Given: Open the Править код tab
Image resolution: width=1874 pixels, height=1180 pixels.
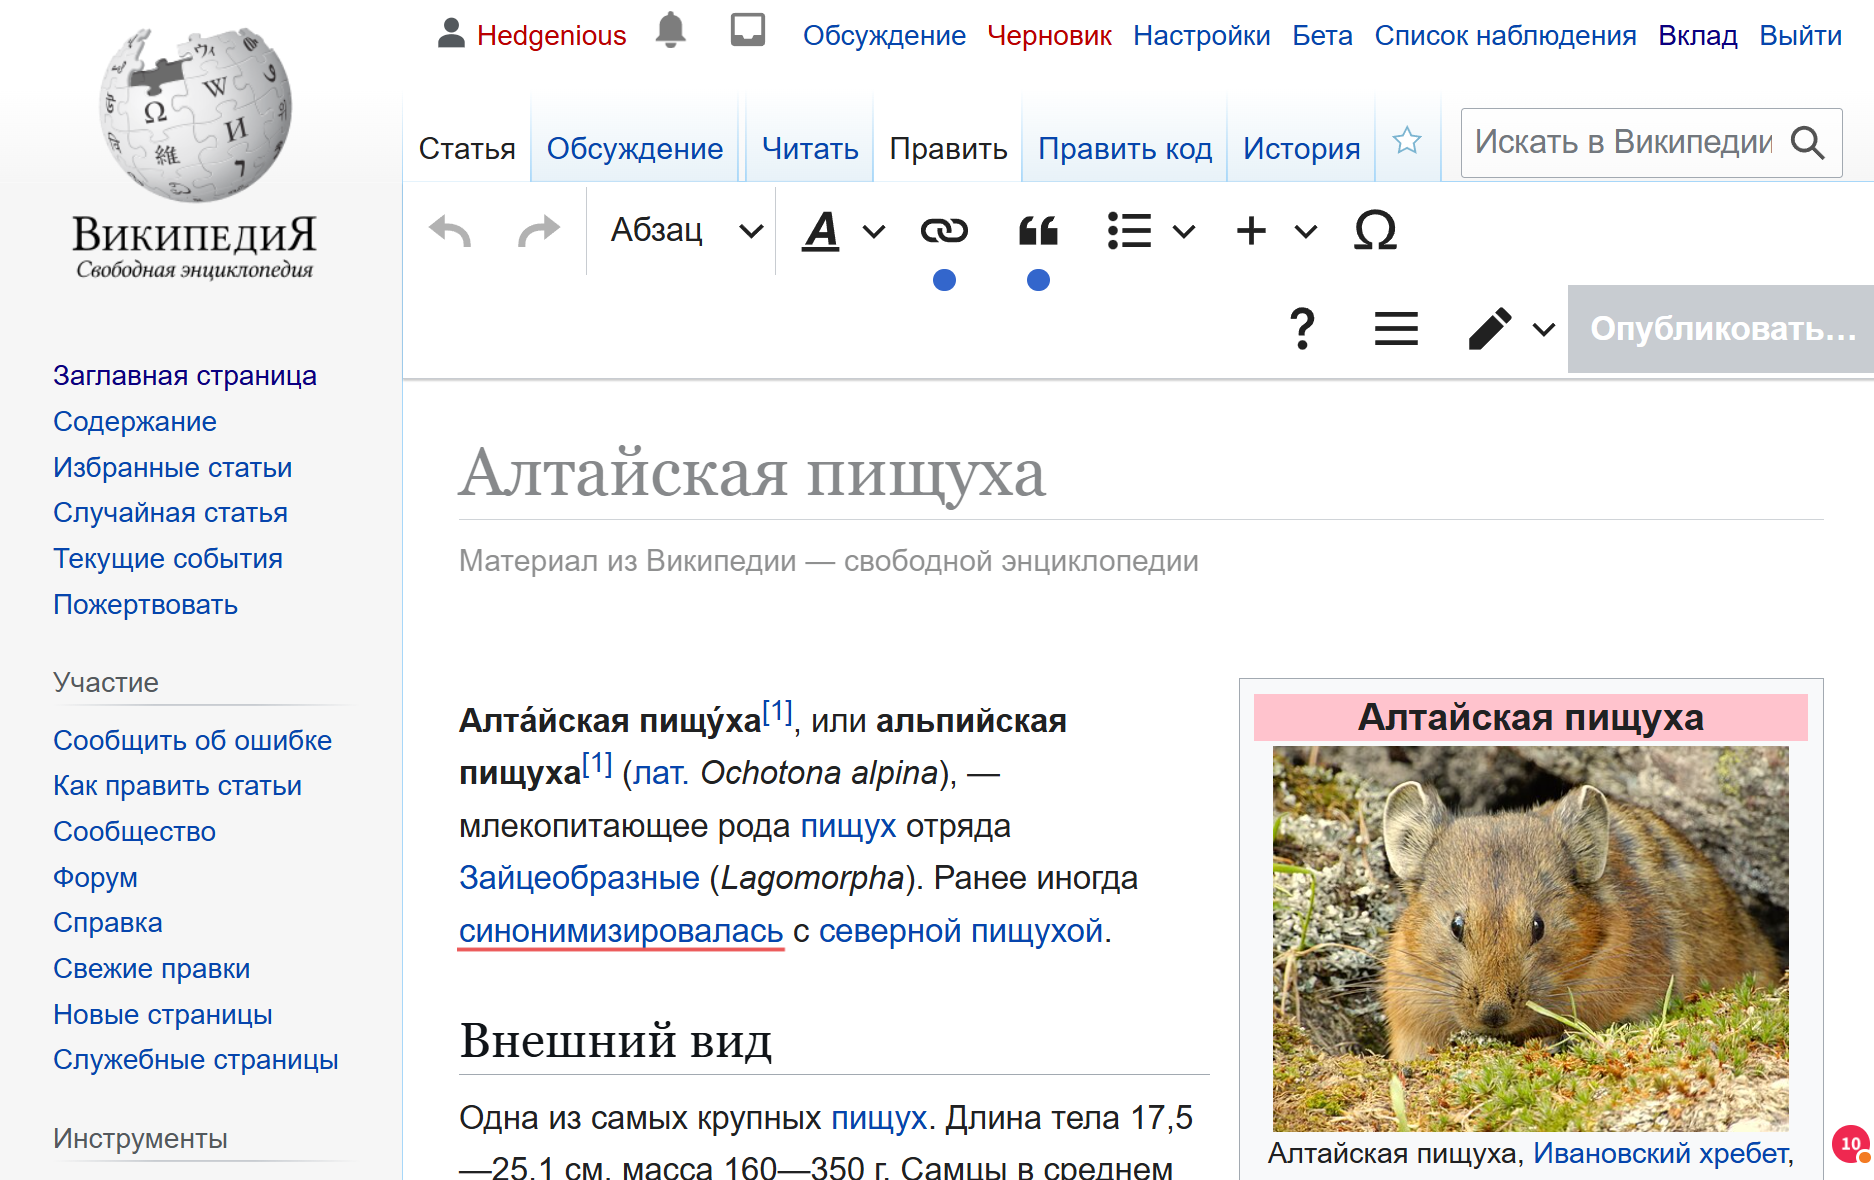Looking at the screenshot, I should [1124, 149].
